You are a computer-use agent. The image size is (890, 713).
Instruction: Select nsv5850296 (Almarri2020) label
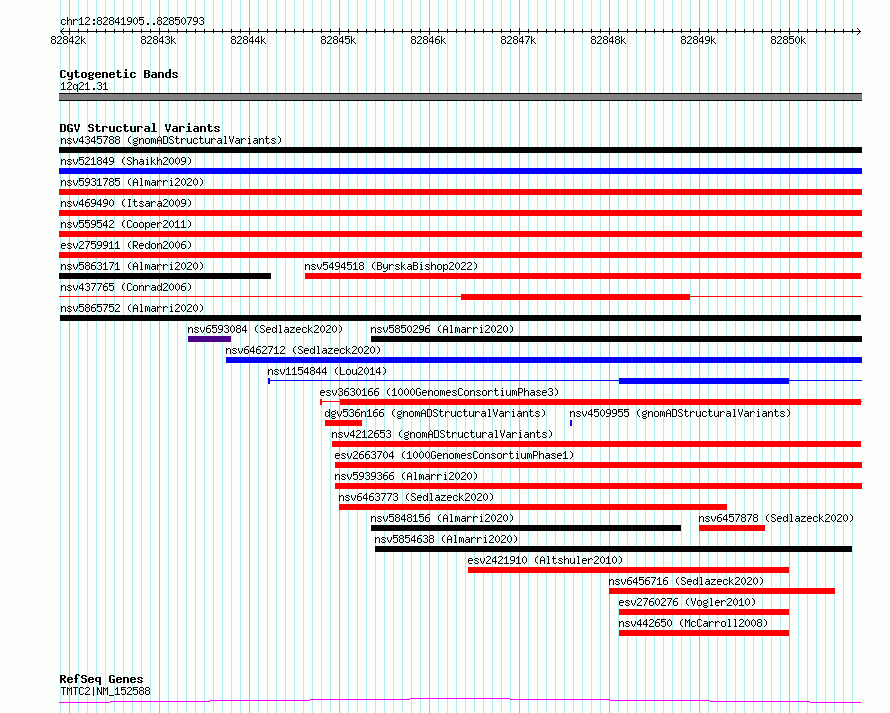click(442, 329)
